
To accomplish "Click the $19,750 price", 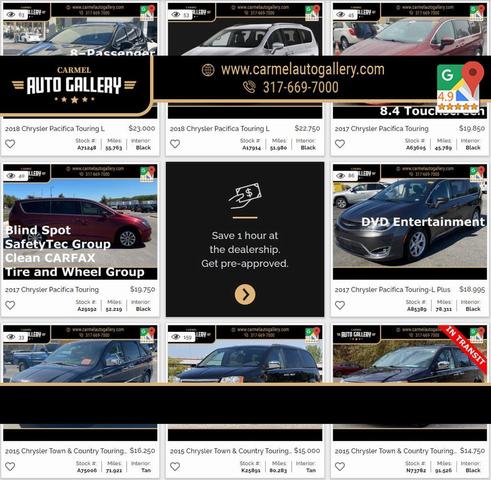I will [x=142, y=289].
